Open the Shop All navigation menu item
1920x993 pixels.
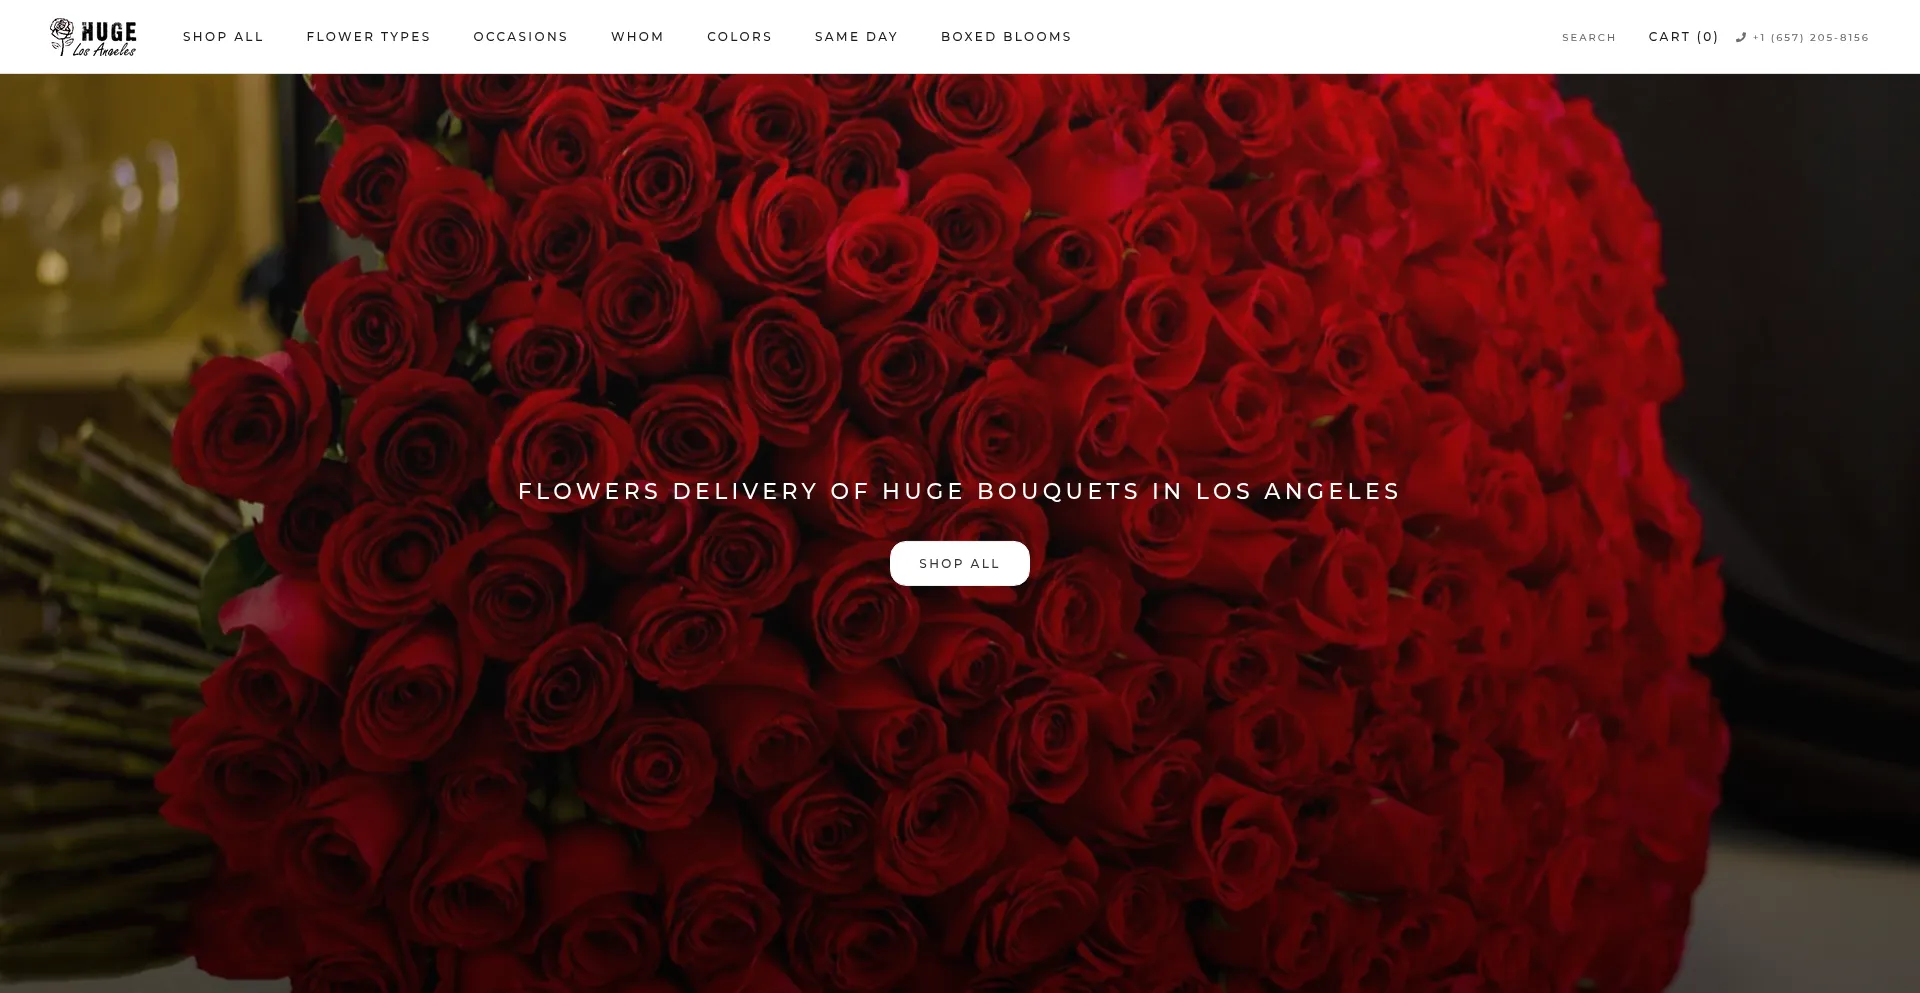pyautogui.click(x=223, y=37)
